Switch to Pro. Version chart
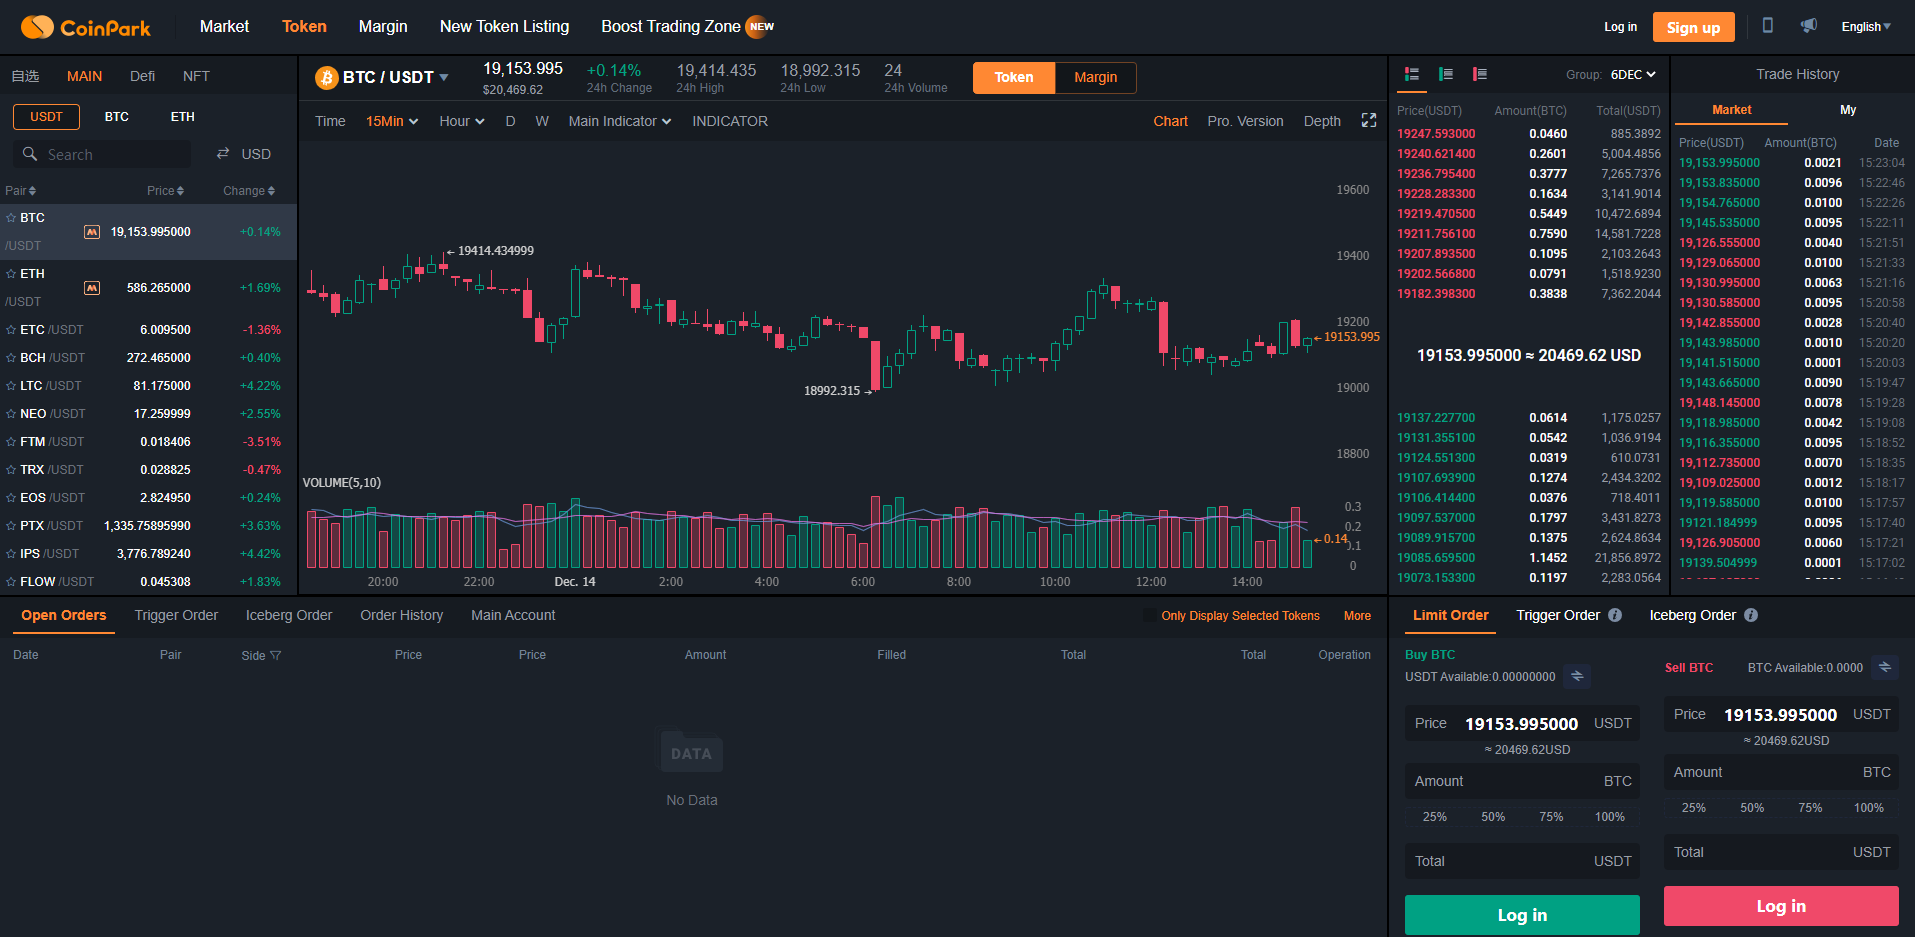Viewport: 1915px width, 937px height. pos(1245,121)
